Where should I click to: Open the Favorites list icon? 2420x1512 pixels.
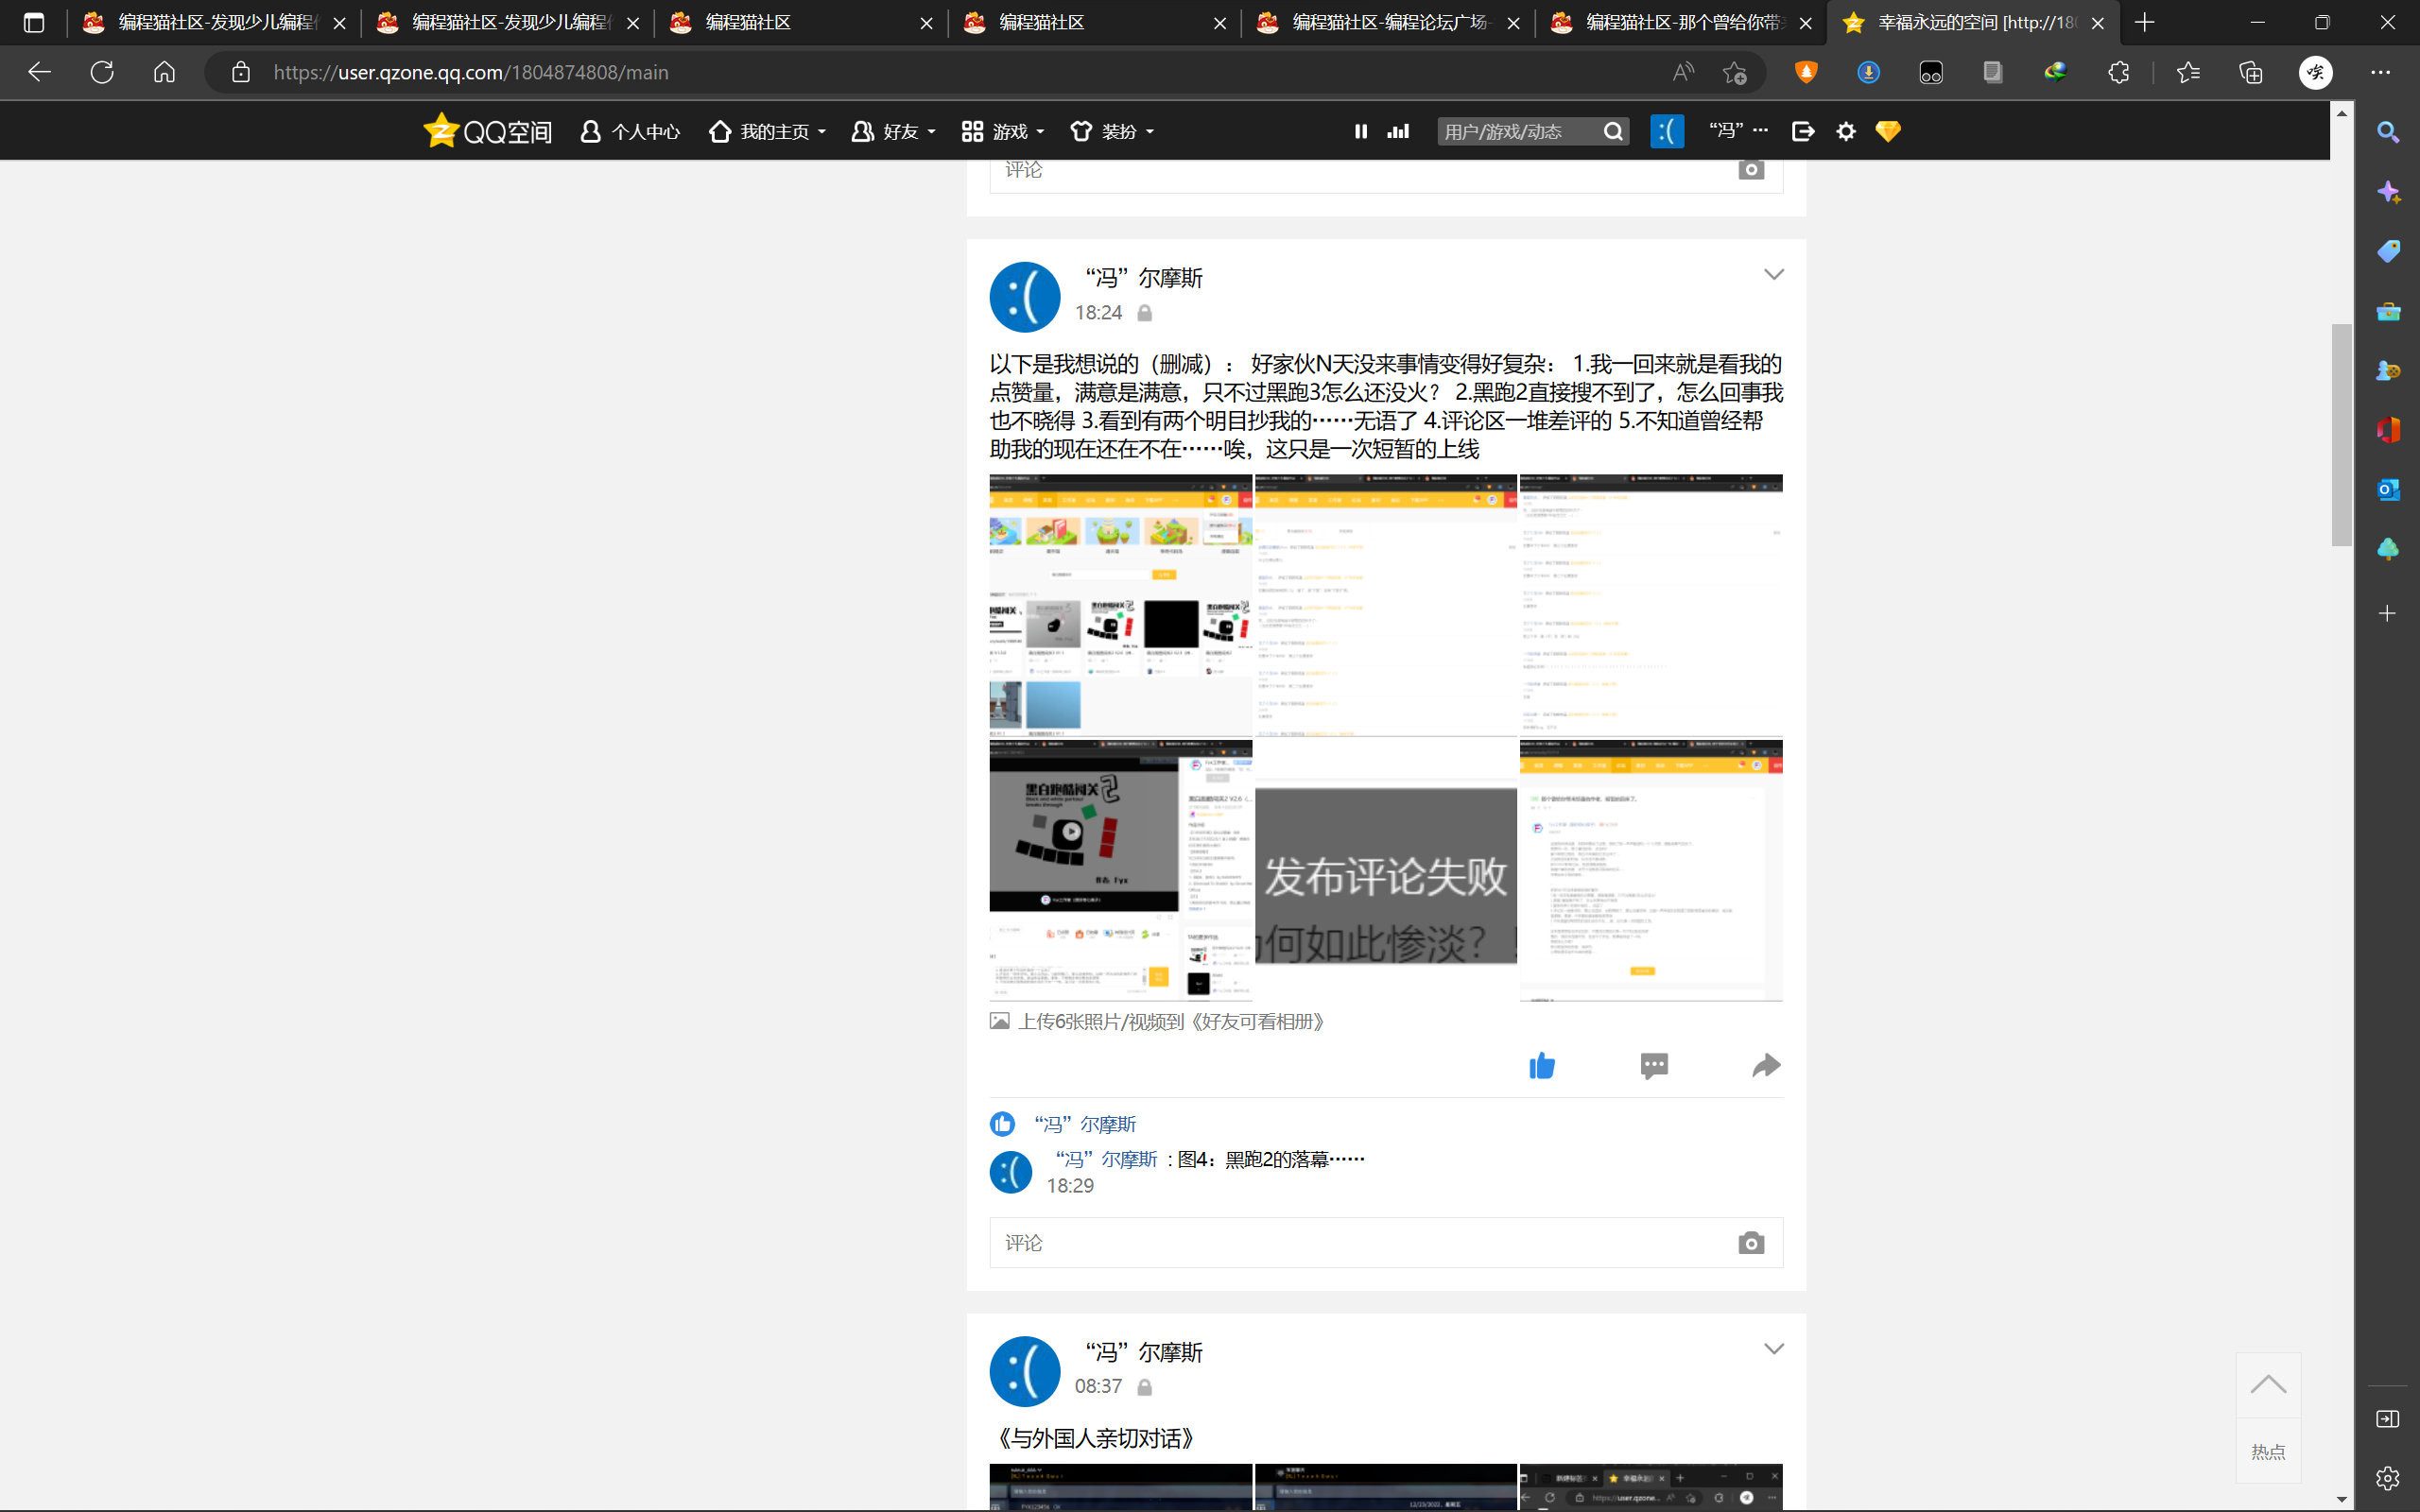tap(2188, 72)
